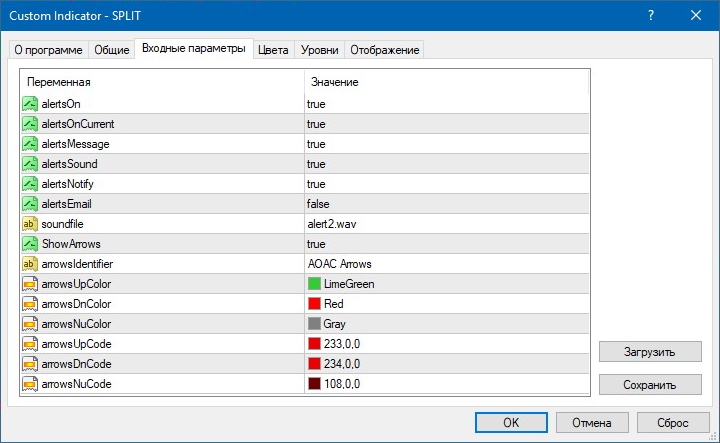Click the ShowArrows boolean type icon
This screenshot has width=720, height=443.
pos(30,244)
